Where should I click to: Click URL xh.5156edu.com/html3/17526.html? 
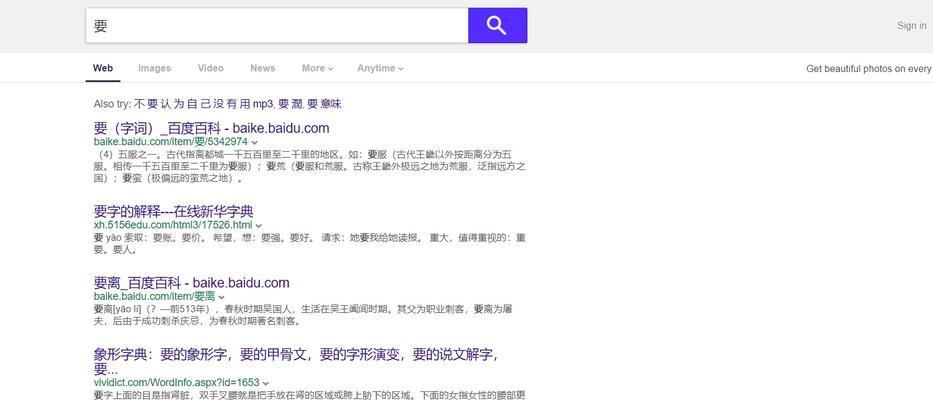pos(173,225)
